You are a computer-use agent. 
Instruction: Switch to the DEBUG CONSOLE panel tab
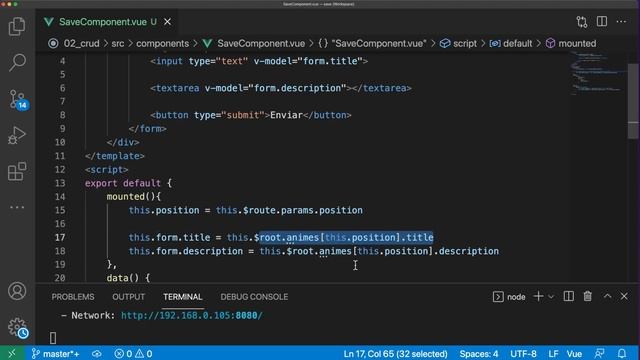pos(254,297)
